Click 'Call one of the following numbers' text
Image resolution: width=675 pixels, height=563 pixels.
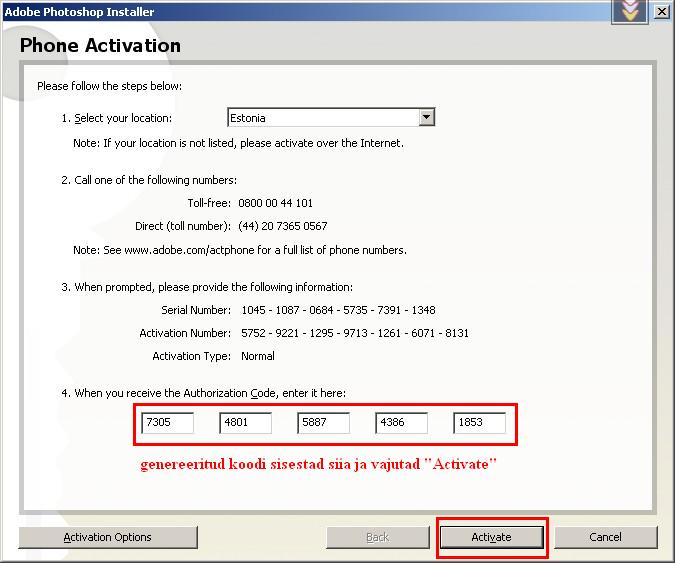pyautogui.click(x=149, y=180)
